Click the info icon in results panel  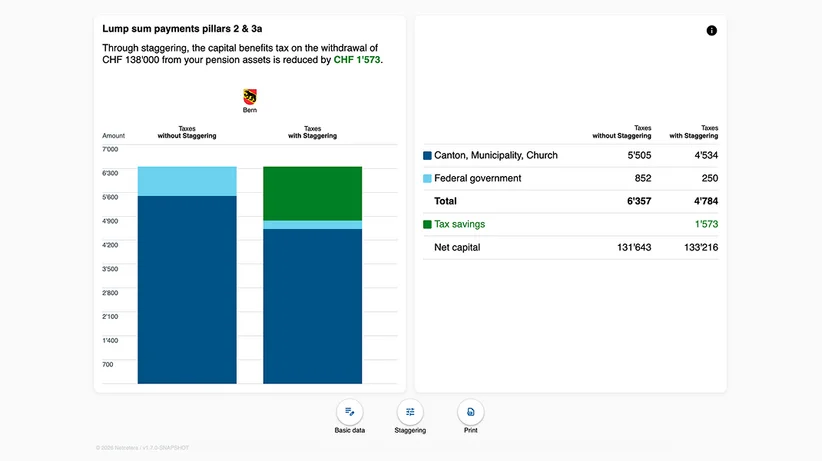tap(711, 30)
